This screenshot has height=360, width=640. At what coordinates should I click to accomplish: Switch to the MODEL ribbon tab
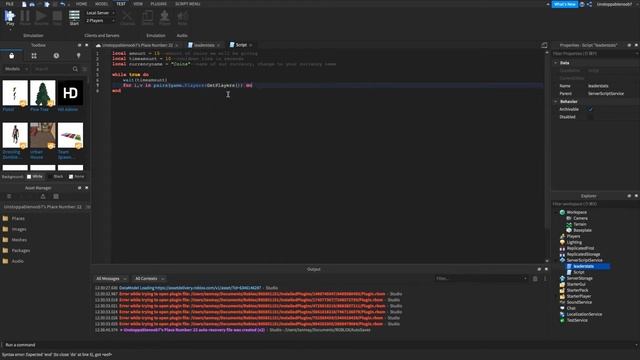(x=102, y=4)
